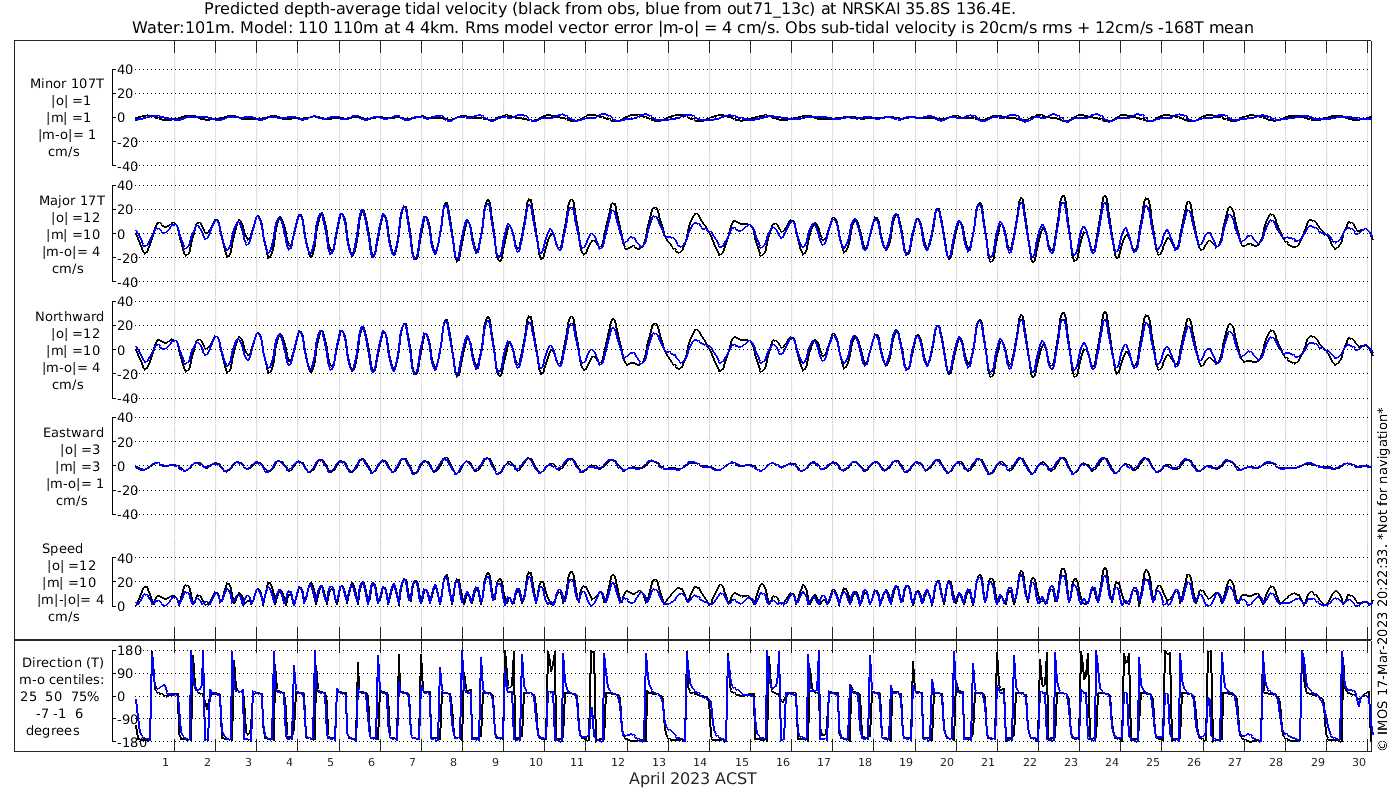Click the 'April 2023 ACST' axis title
Viewport: 1400px width, 800px height.
(x=692, y=778)
